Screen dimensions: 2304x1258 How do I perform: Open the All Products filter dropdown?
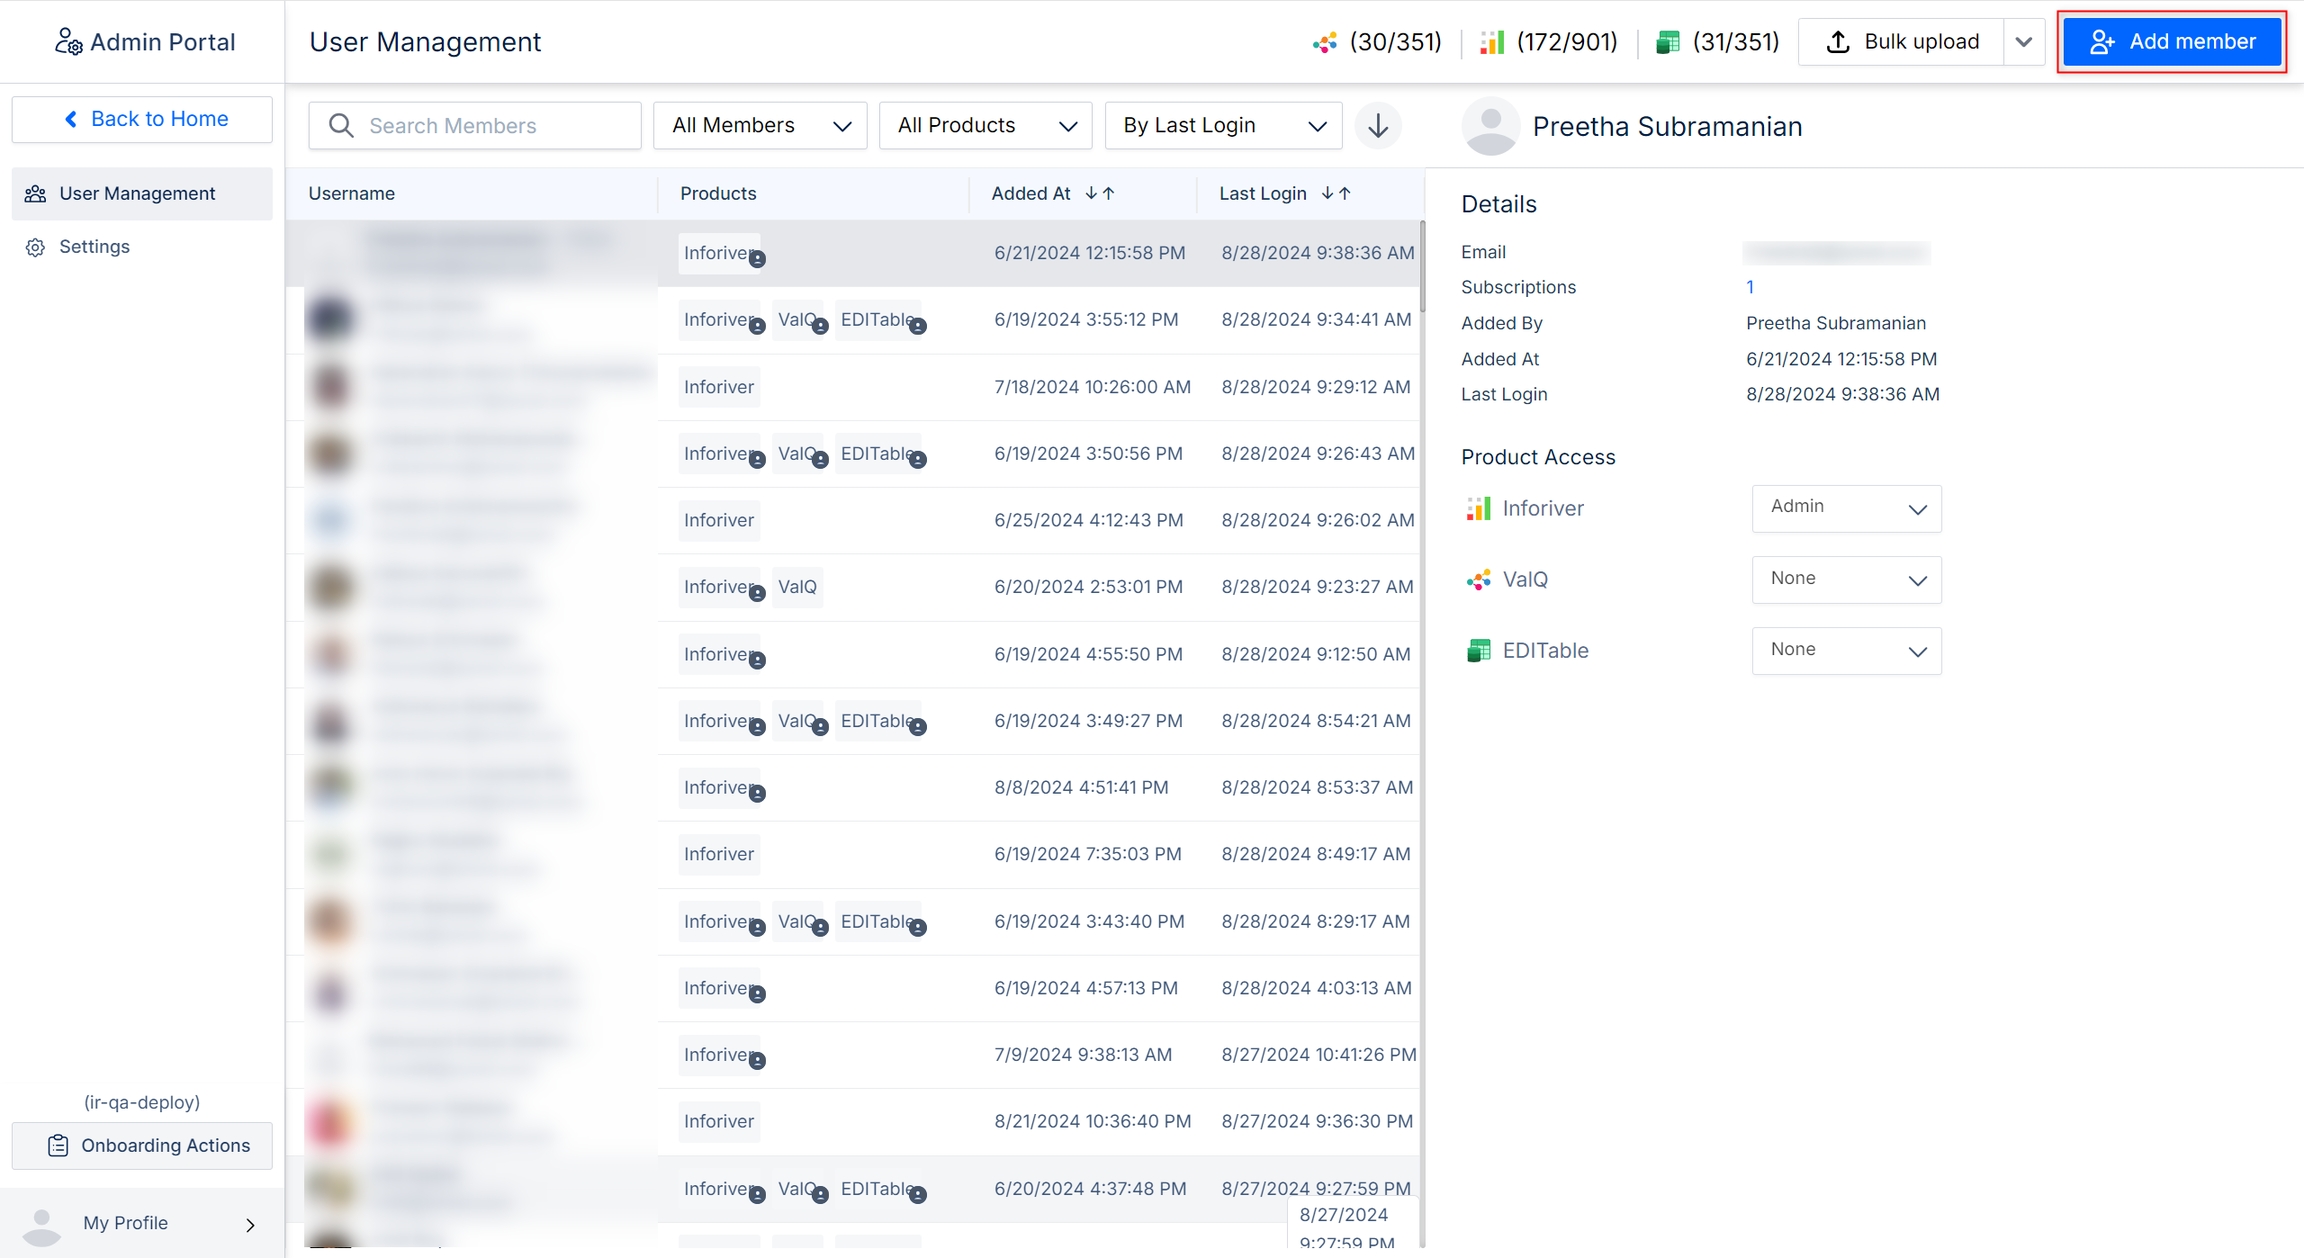pyautogui.click(x=985, y=126)
